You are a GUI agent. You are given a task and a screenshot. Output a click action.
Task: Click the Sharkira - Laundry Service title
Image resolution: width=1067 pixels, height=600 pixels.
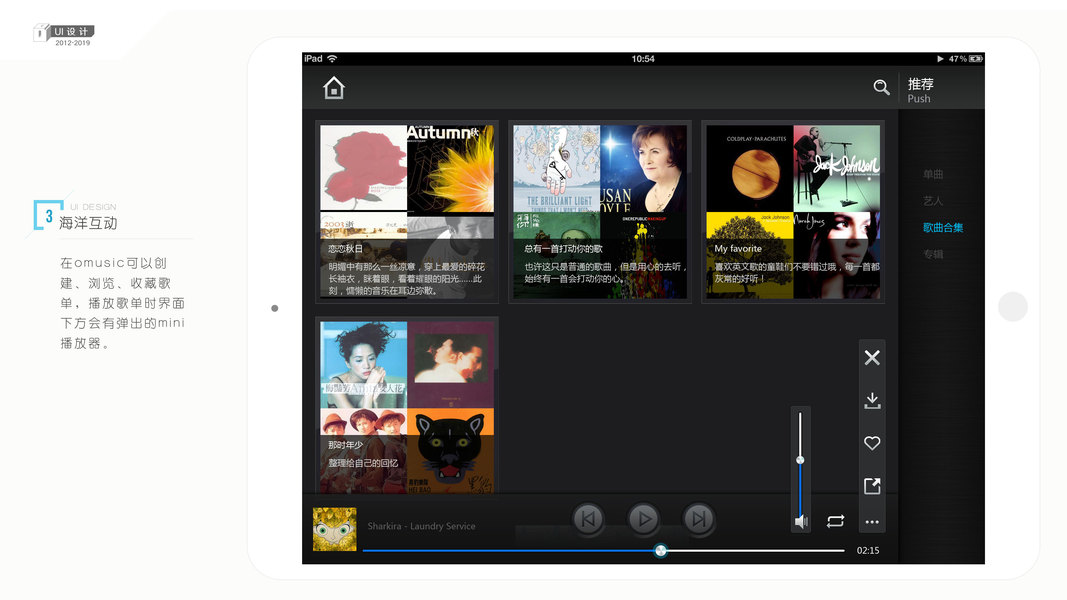[421, 526]
